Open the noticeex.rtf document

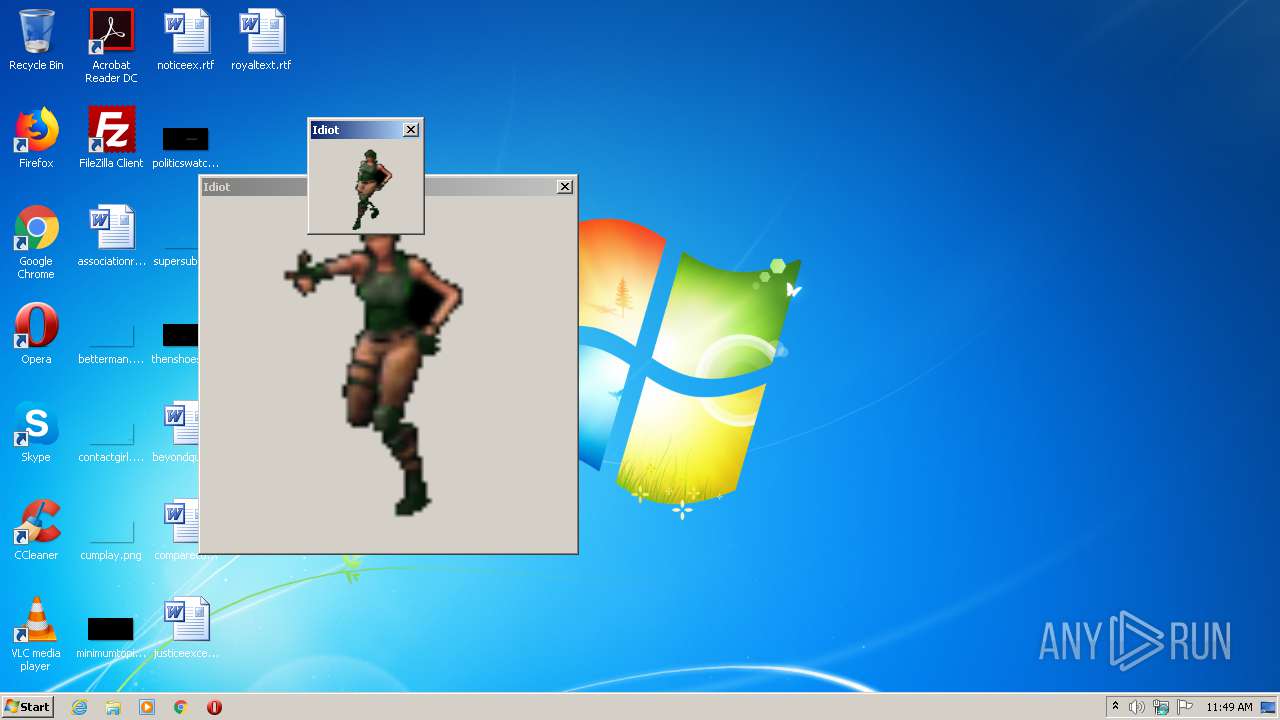[186, 40]
